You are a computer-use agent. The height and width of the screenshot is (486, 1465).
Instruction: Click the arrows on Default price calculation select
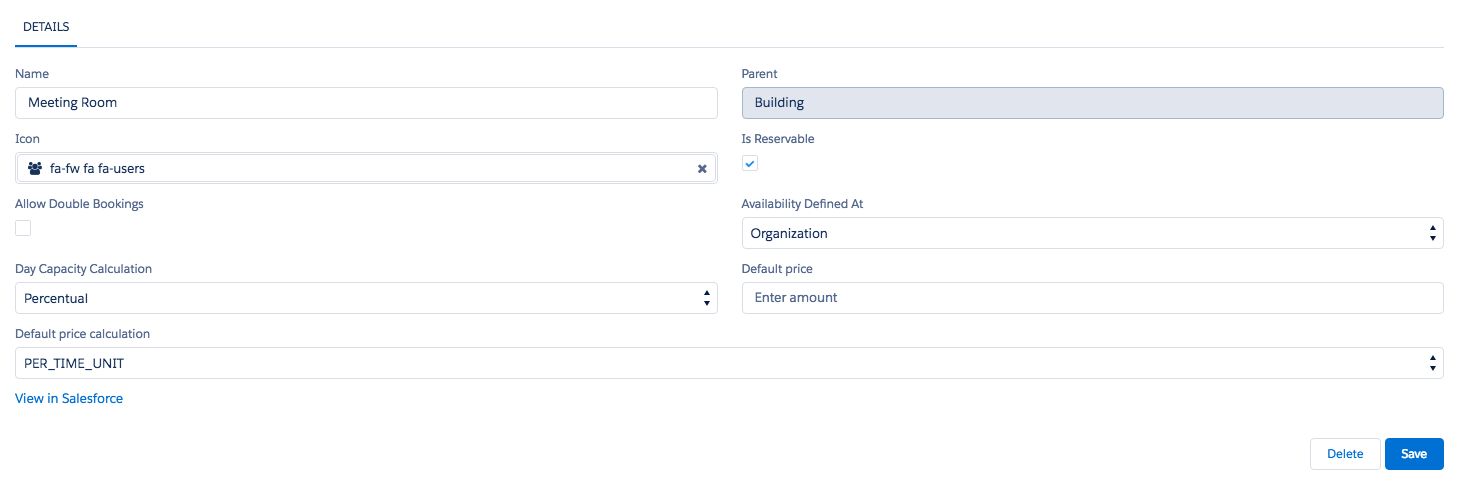(x=1432, y=363)
